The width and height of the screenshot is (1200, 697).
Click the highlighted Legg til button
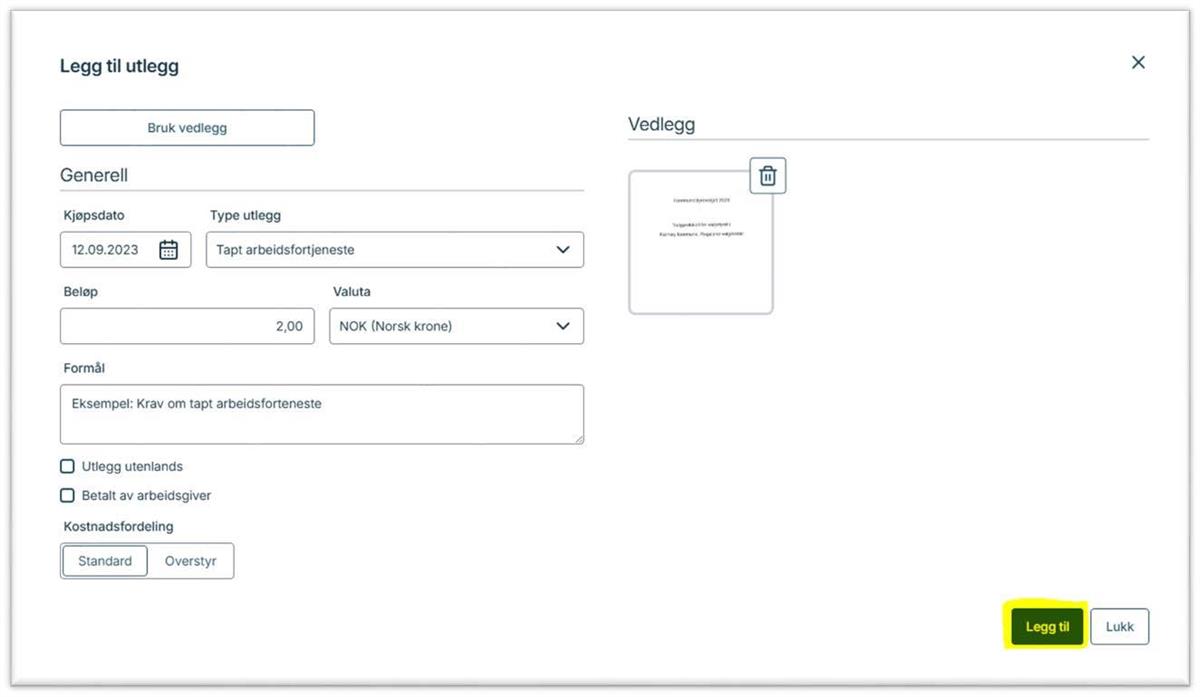[x=1047, y=627]
